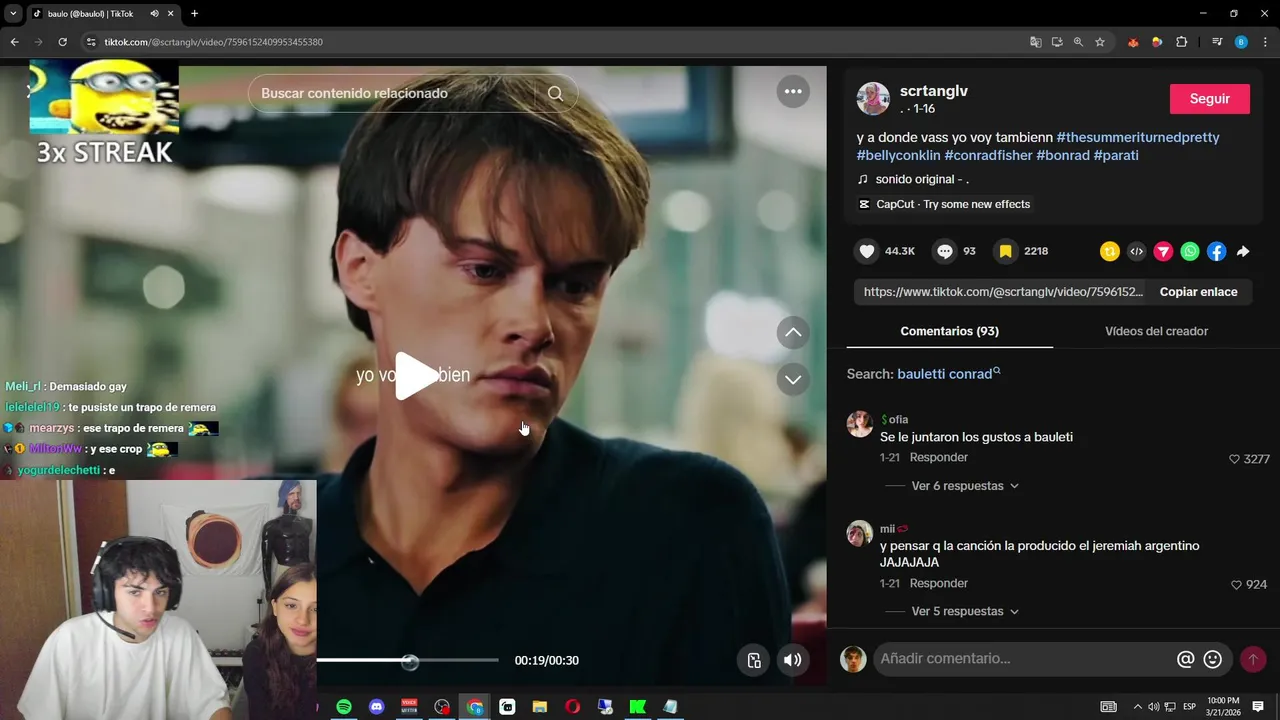The height and width of the screenshot is (720, 1280).
Task: Like ofia's comment
Action: point(1234,459)
